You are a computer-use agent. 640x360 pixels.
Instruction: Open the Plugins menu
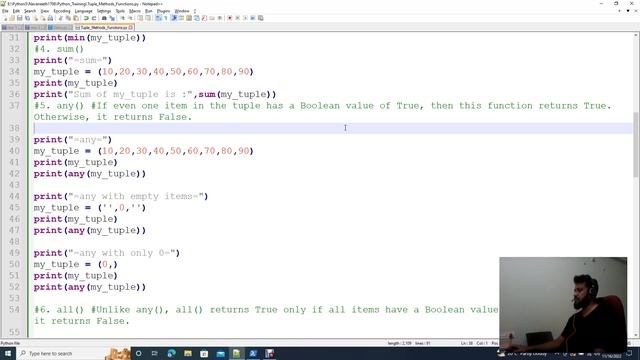point(163,11)
